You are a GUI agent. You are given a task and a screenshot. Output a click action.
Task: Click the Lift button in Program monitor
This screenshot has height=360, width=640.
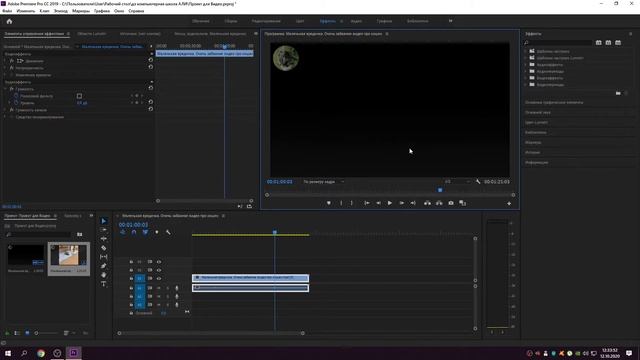[427, 203]
